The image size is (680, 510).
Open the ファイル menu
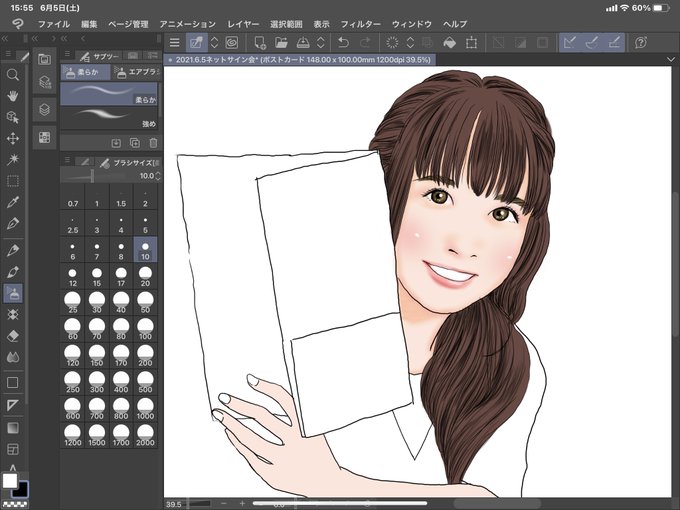point(54,24)
